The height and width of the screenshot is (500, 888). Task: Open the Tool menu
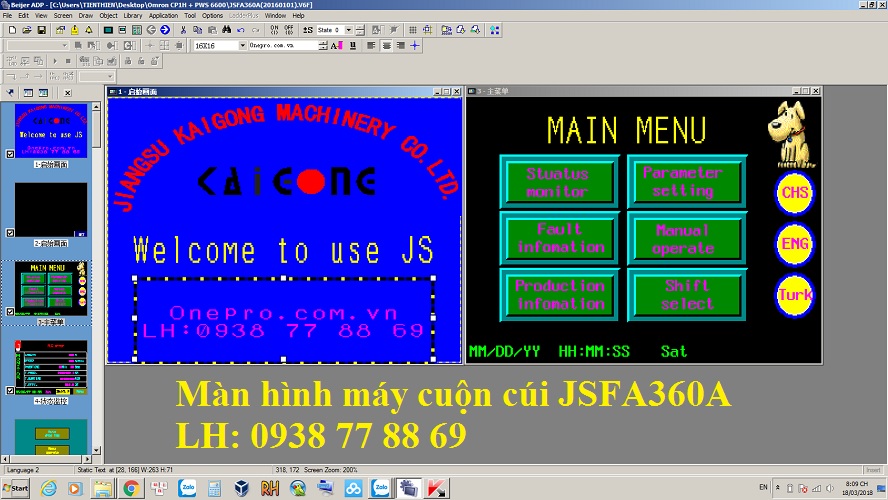(x=190, y=16)
